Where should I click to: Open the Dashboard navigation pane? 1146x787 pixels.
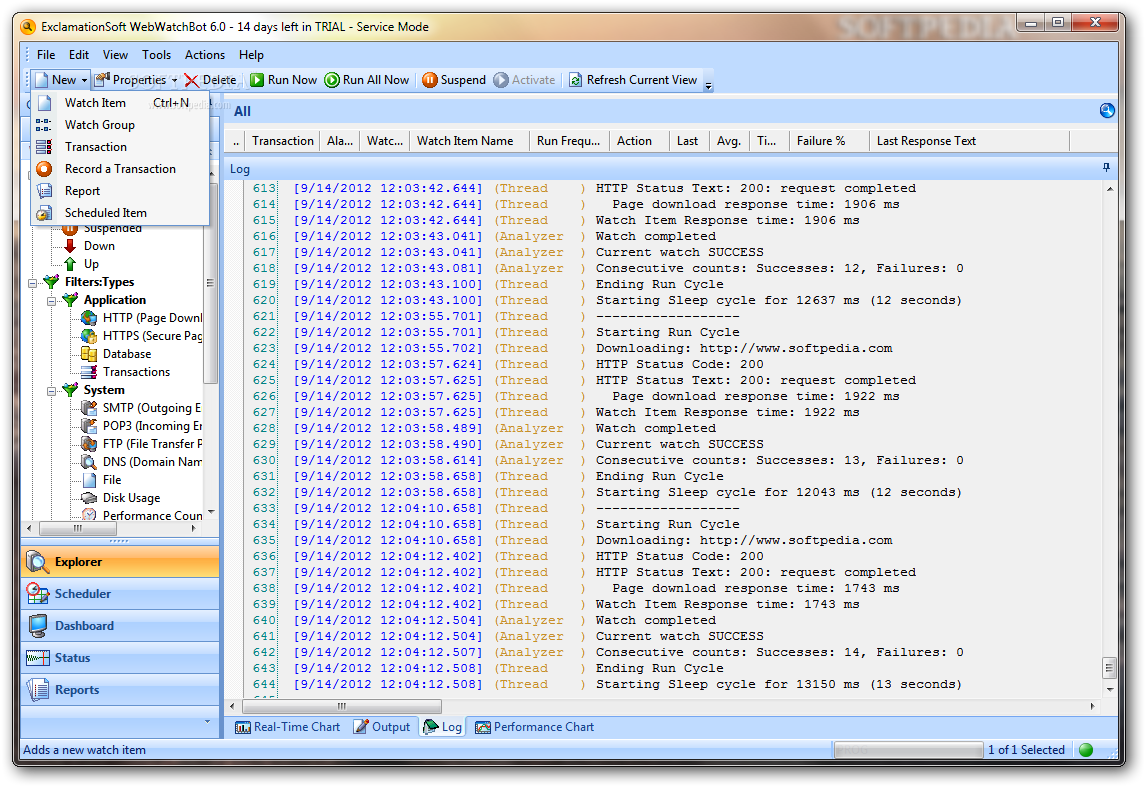[x=120, y=626]
